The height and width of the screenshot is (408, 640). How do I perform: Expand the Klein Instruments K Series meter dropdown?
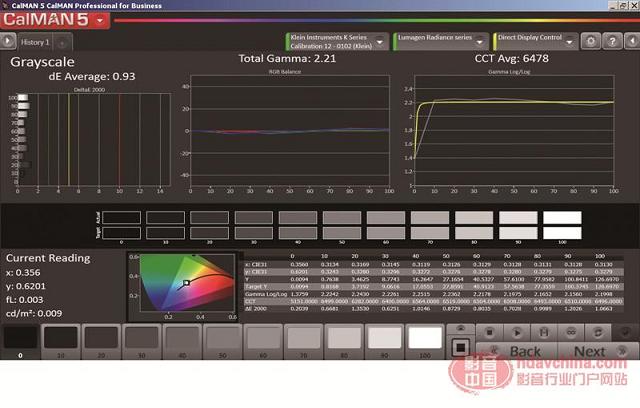coord(380,42)
